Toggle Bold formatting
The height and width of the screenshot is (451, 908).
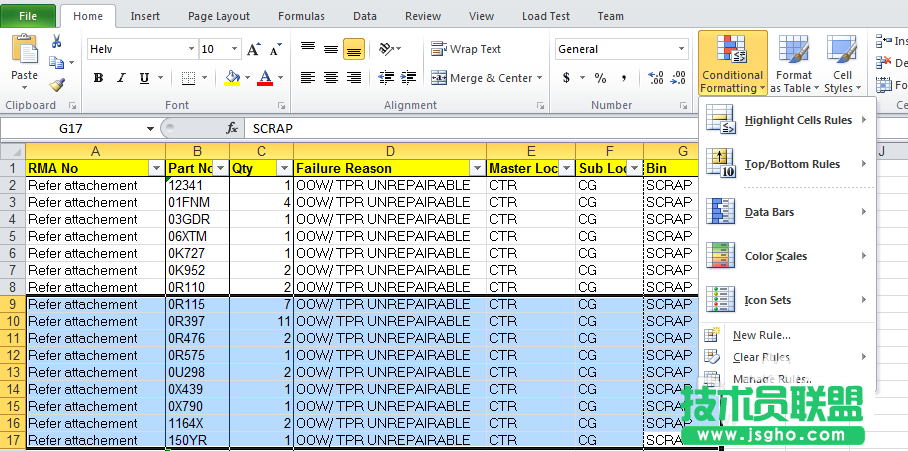[x=98, y=78]
